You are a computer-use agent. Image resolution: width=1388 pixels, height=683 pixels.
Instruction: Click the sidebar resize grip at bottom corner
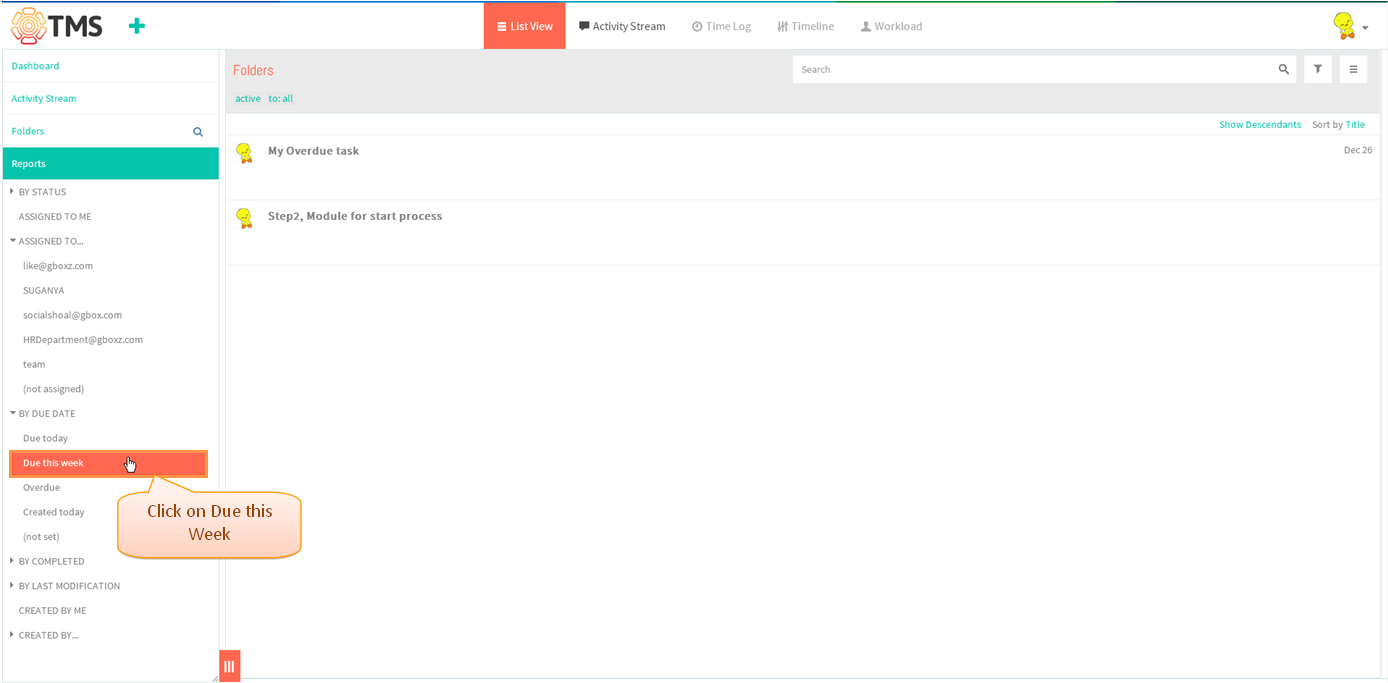point(215,678)
